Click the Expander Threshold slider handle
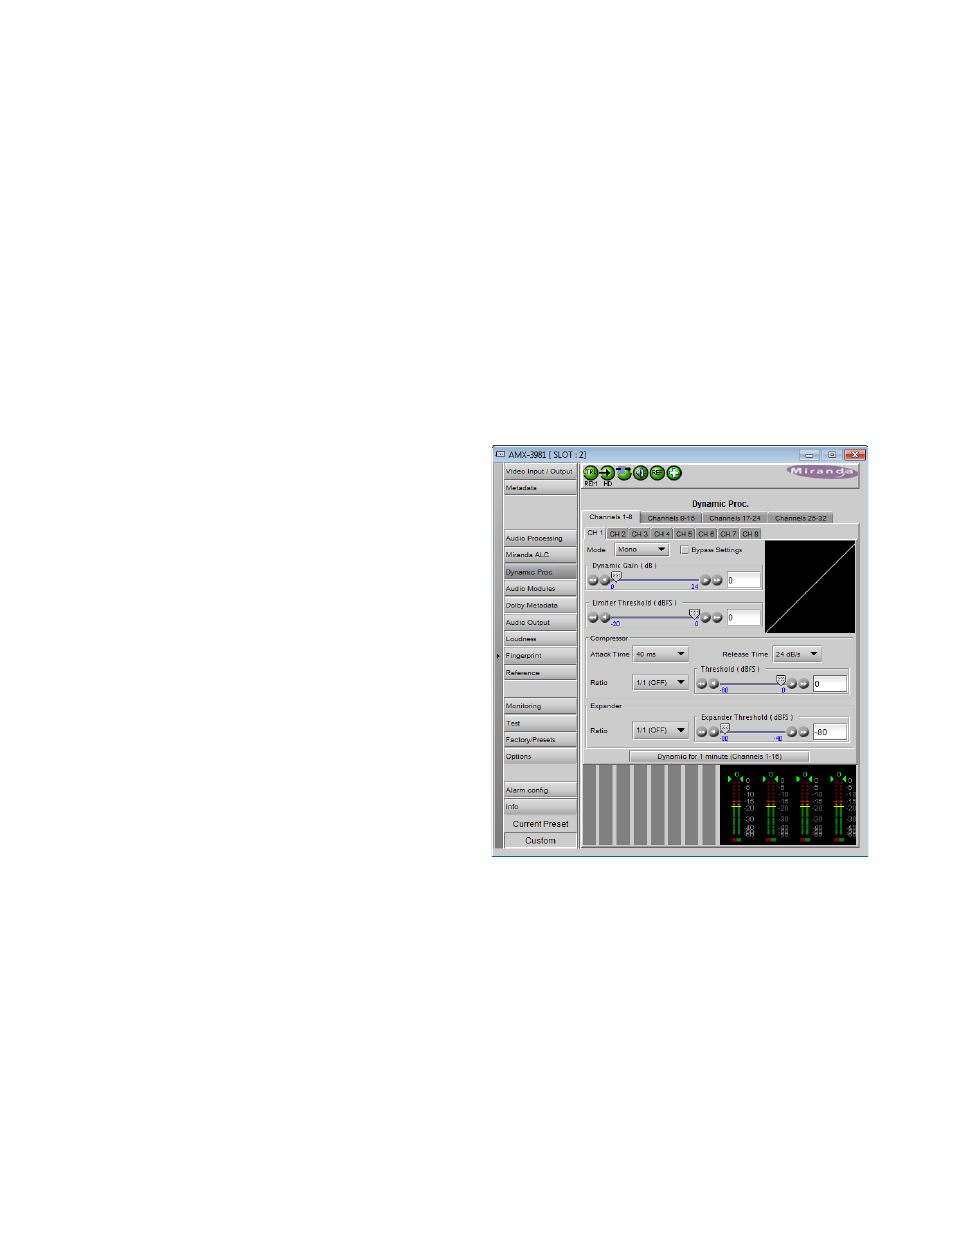This screenshot has width=954, height=1235. pos(725,729)
